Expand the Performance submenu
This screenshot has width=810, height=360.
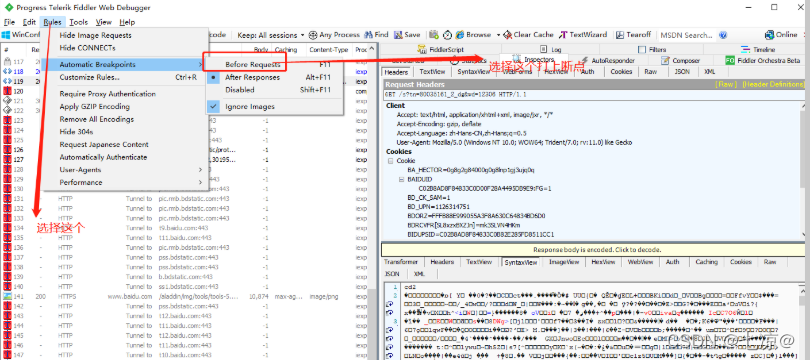126,182
